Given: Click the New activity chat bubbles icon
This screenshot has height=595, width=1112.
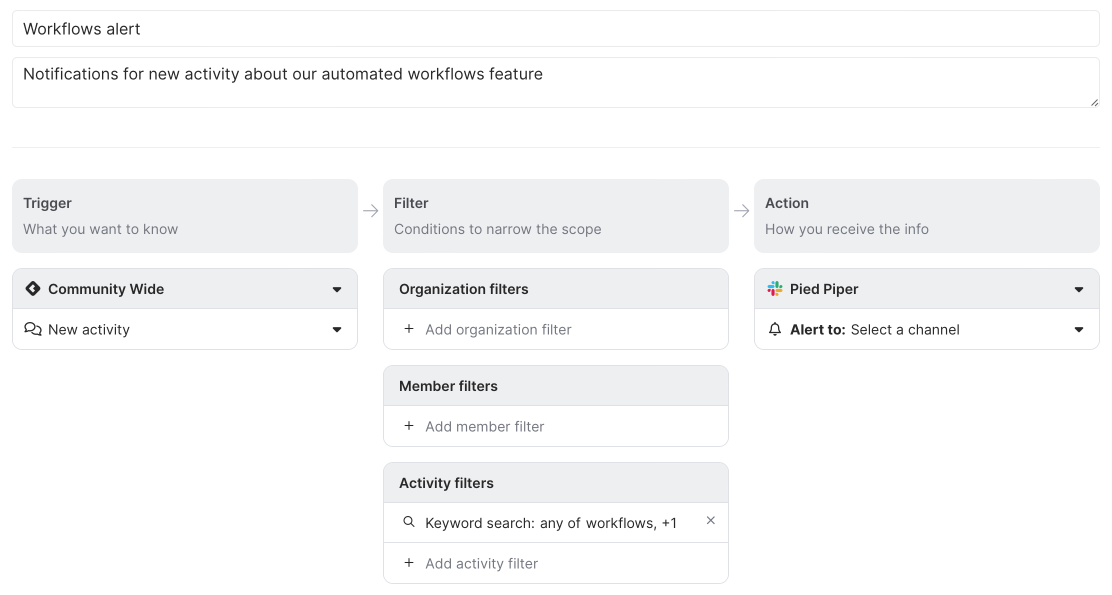Looking at the screenshot, I should (33, 330).
